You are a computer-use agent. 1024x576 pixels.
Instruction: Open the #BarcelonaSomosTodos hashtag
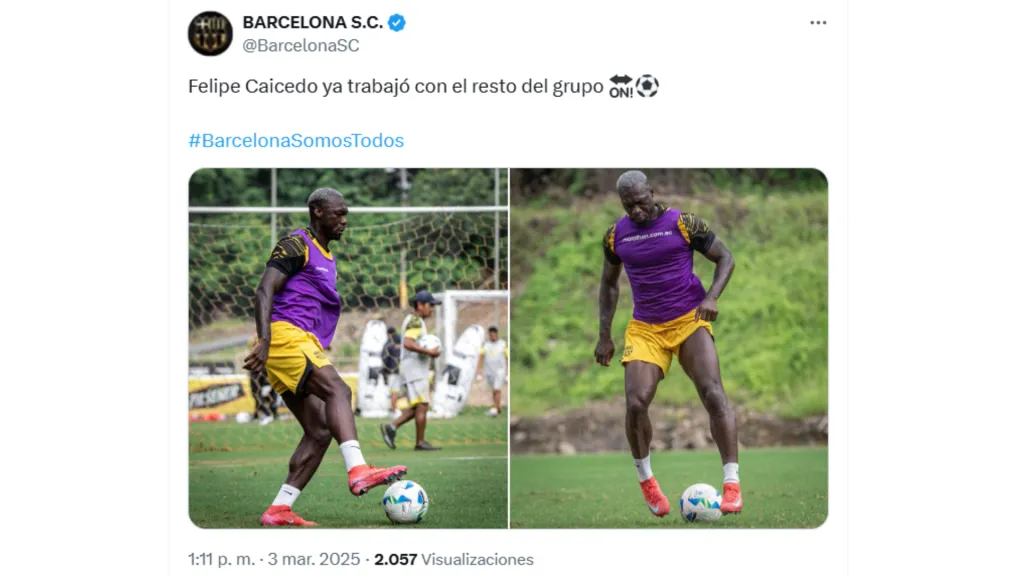(296, 140)
